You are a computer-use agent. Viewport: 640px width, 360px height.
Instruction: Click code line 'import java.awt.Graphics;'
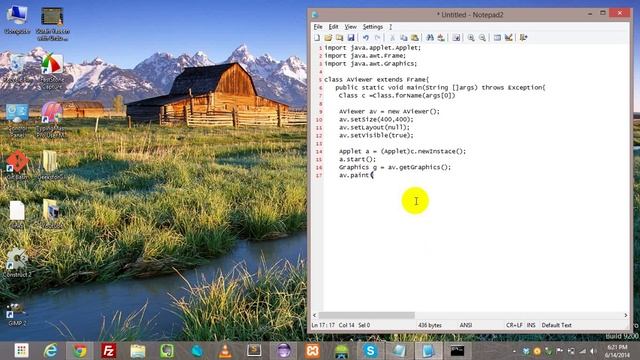point(371,64)
